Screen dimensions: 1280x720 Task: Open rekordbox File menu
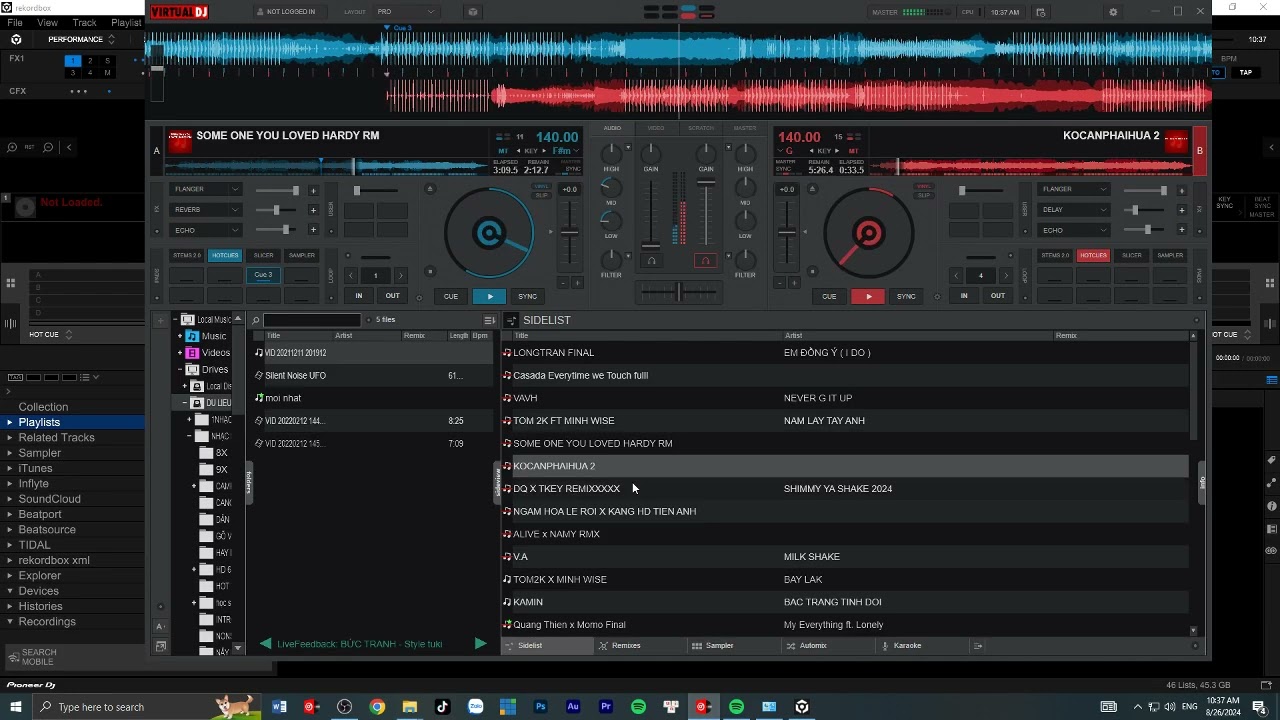[x=15, y=22]
